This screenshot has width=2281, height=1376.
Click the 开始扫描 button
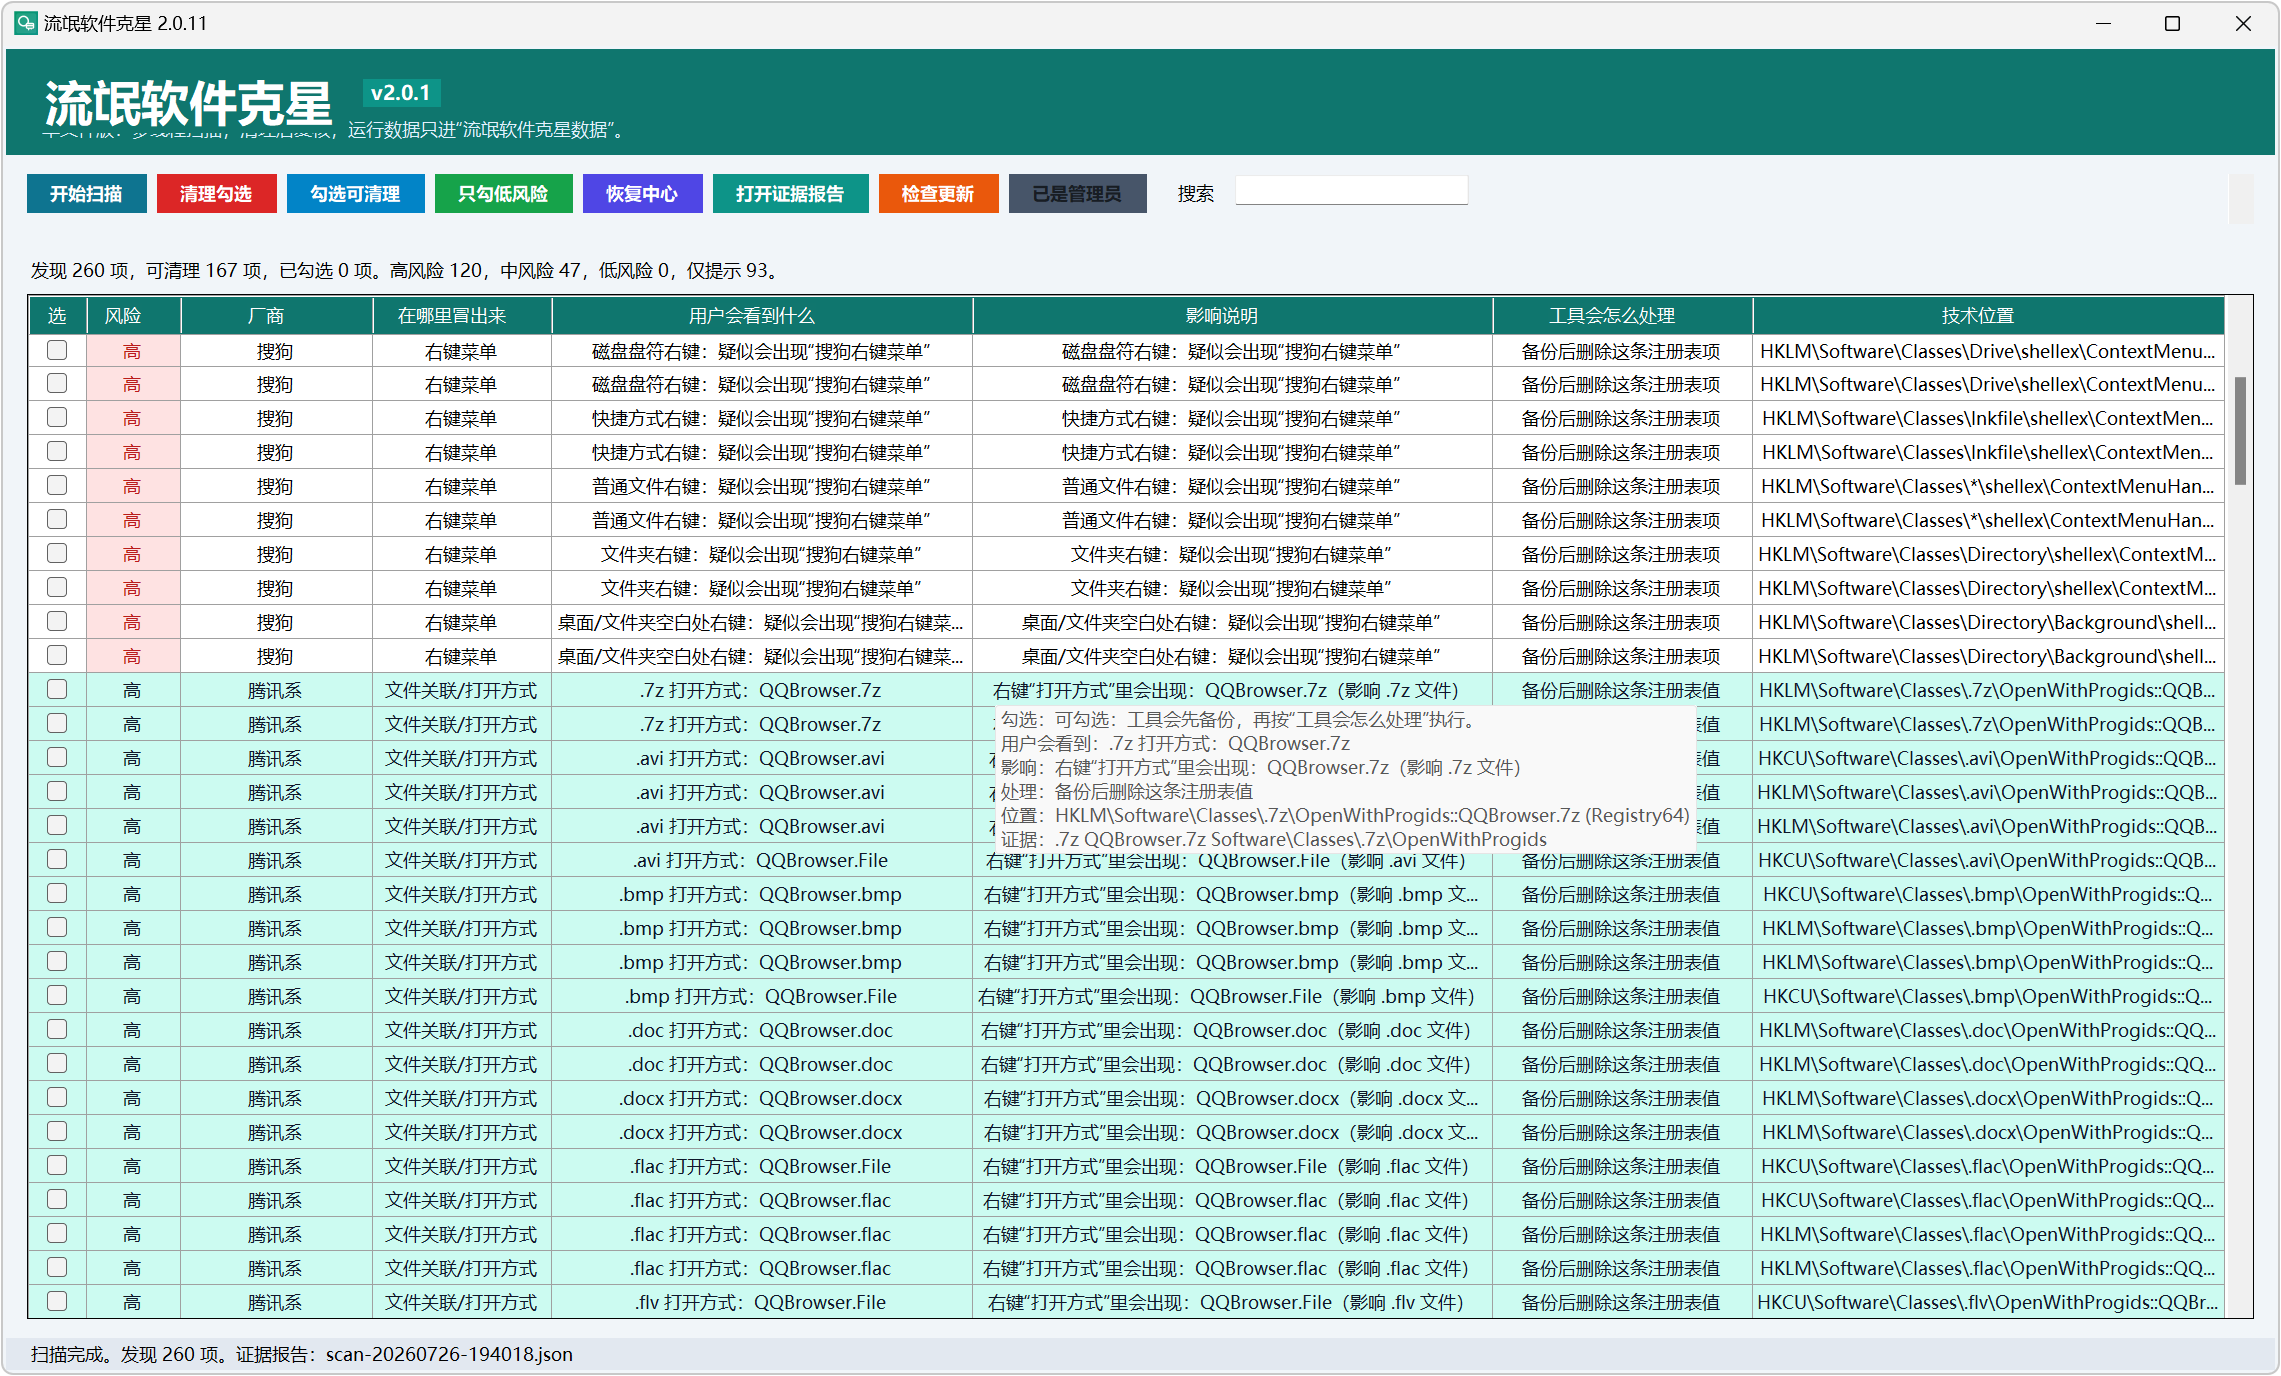(x=87, y=194)
